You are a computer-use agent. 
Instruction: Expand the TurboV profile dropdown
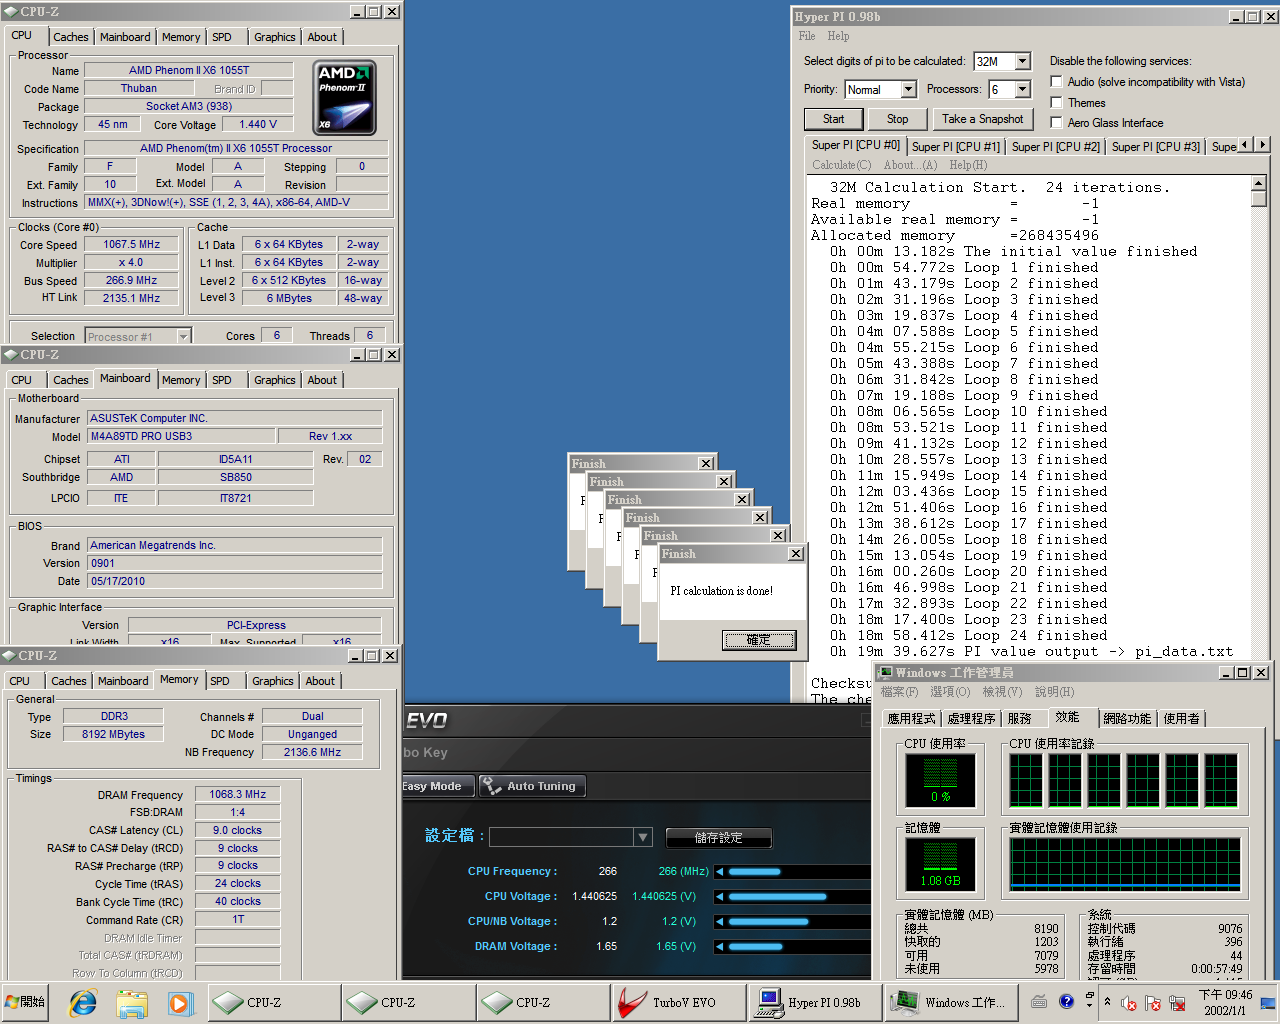click(x=643, y=837)
